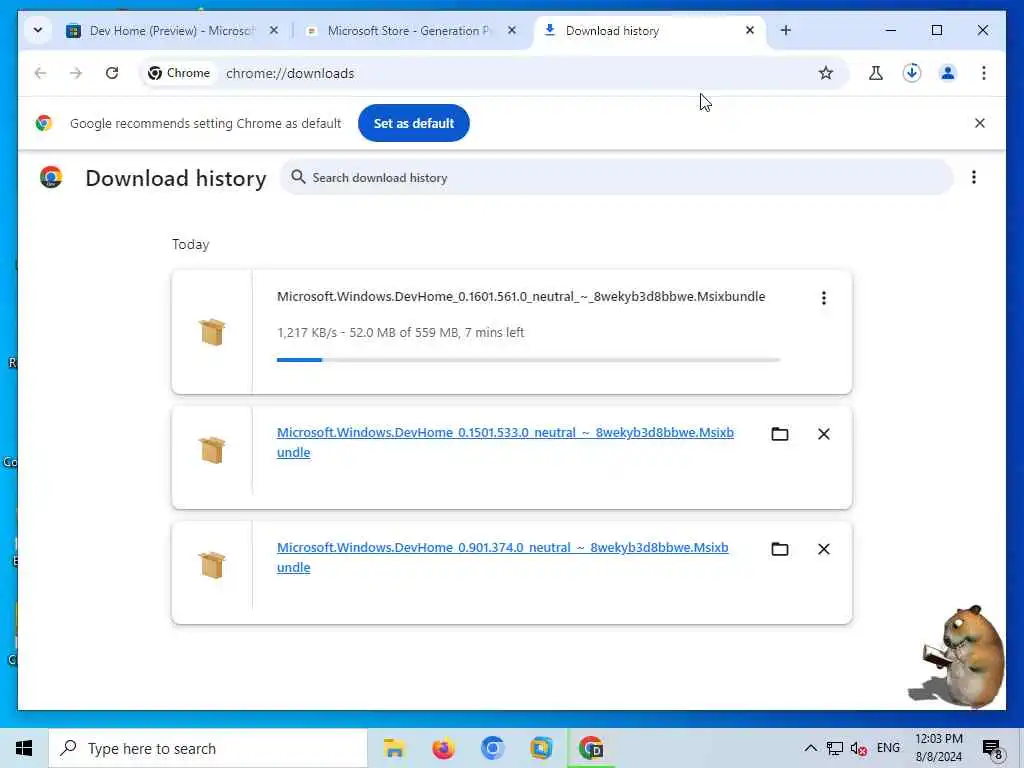This screenshot has width=1024, height=768.
Task: Remove DevHome 0.901.374.0 from list
Action: click(x=824, y=549)
